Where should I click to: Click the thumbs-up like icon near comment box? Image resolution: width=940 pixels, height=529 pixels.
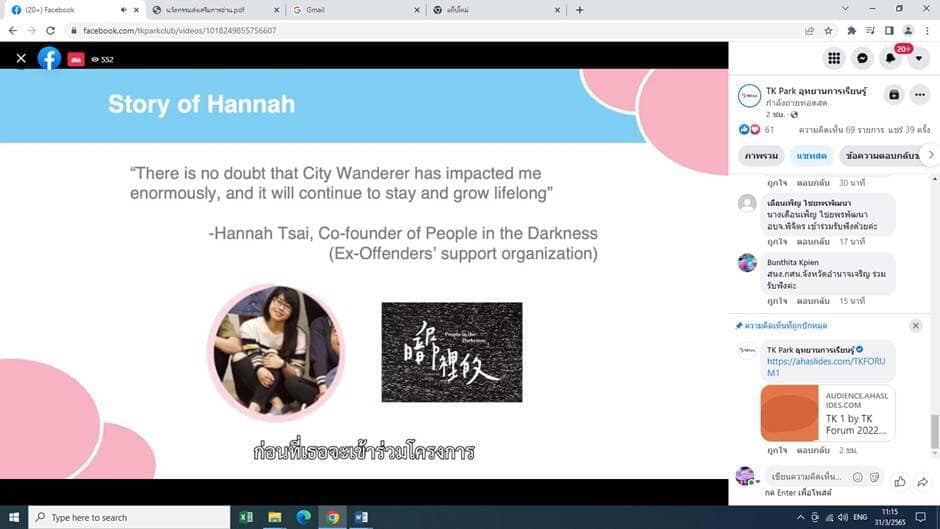tap(900, 481)
